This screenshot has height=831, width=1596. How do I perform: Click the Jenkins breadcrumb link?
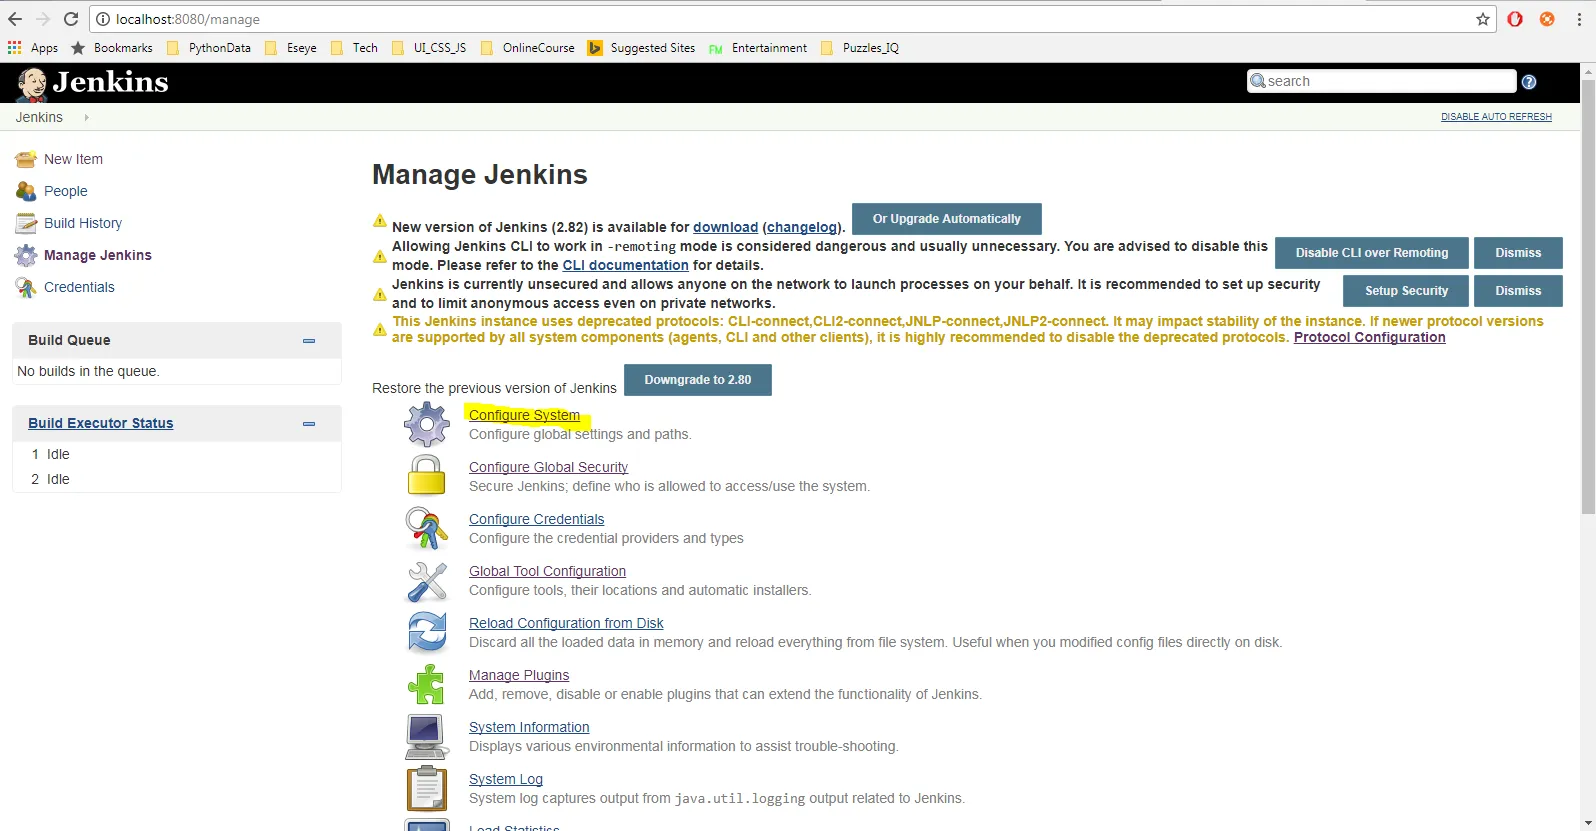[39, 117]
